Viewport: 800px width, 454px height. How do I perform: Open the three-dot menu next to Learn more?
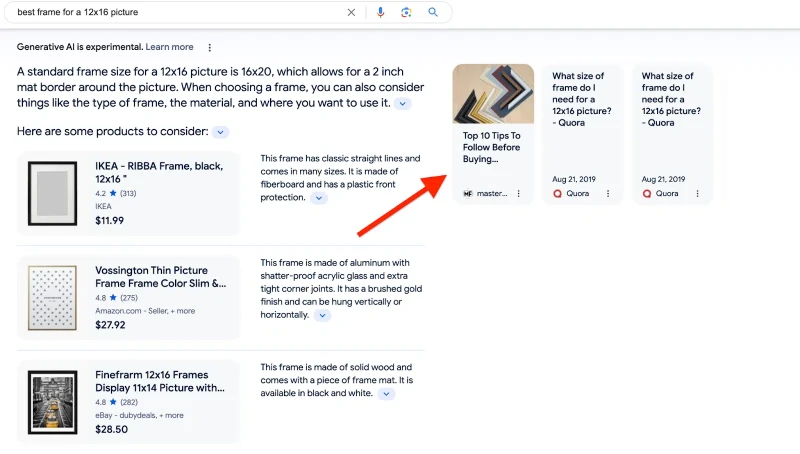click(210, 47)
